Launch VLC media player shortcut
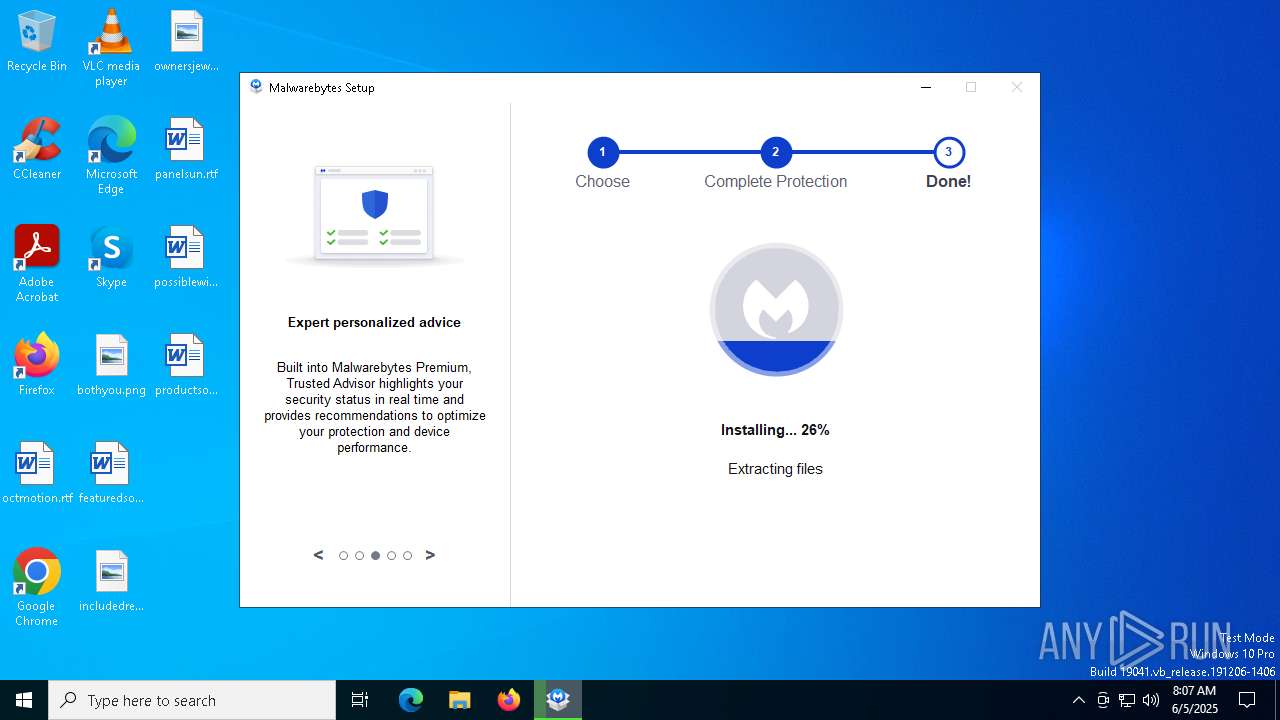Screen dimensions: 1280x720 coord(111,47)
